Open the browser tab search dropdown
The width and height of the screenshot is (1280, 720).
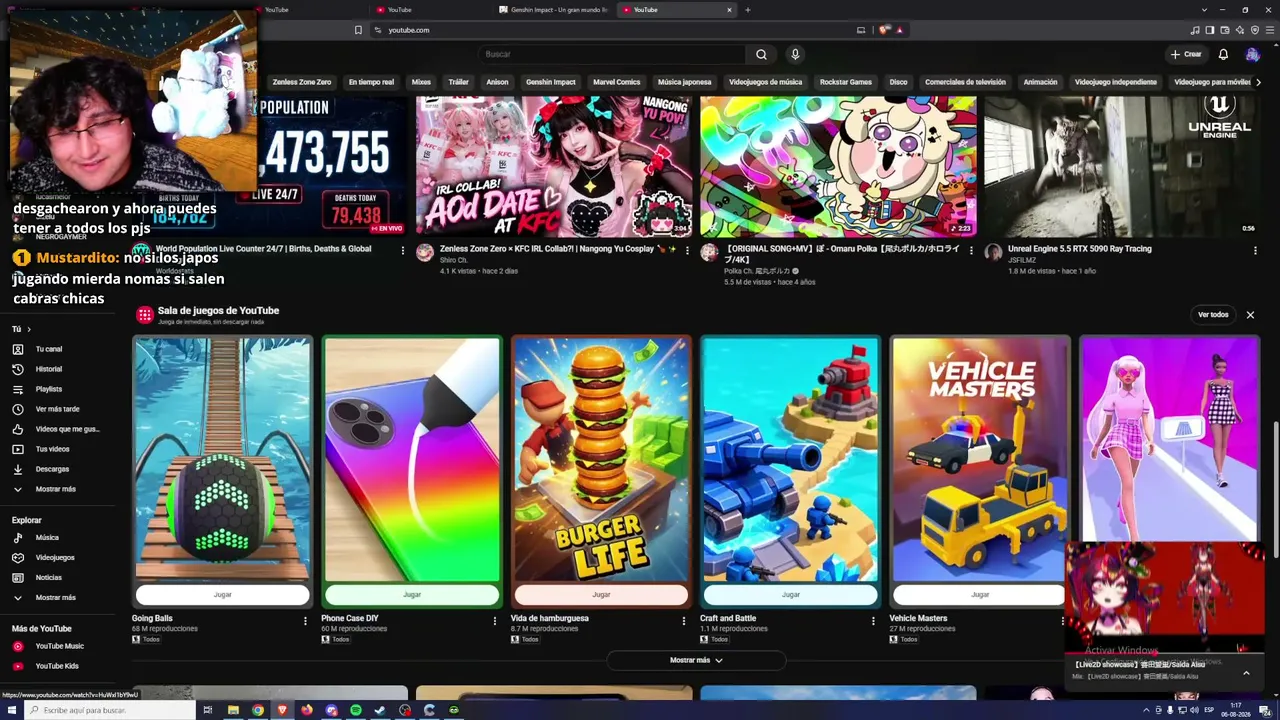[1204, 10]
